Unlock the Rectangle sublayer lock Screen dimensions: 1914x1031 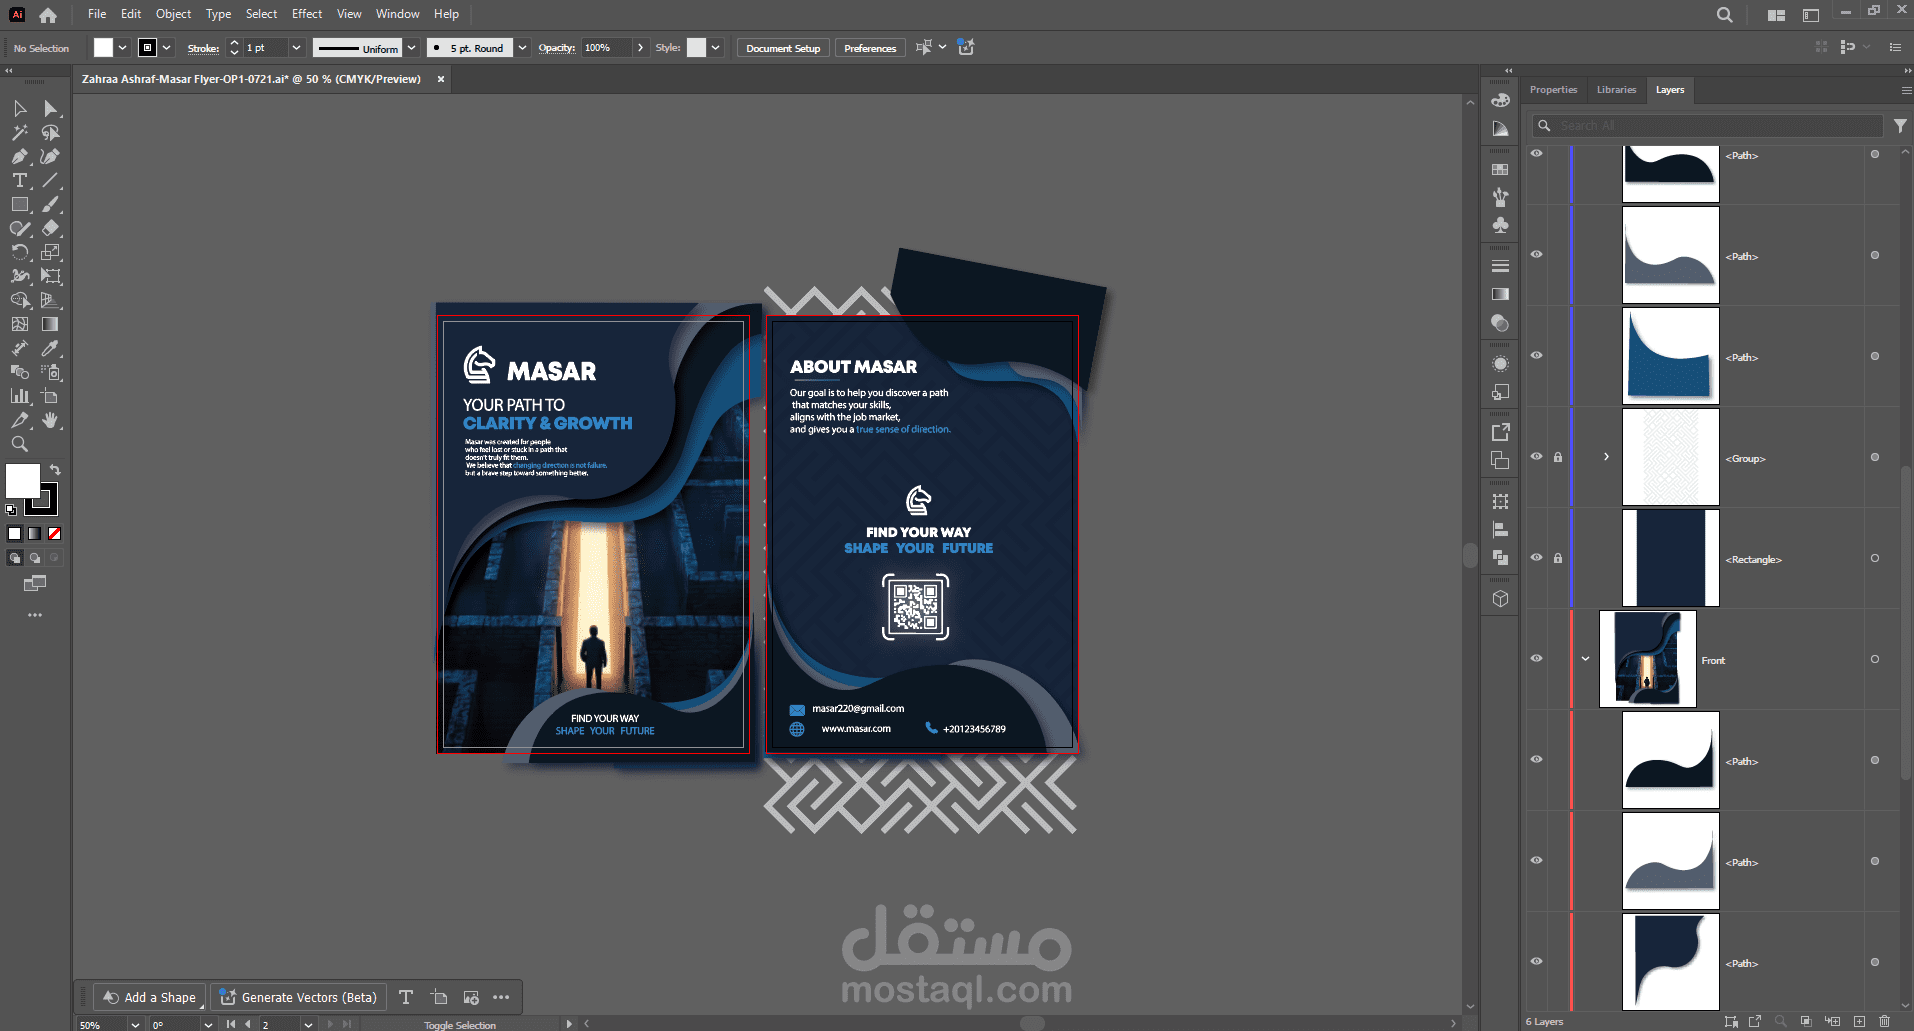pyautogui.click(x=1558, y=558)
